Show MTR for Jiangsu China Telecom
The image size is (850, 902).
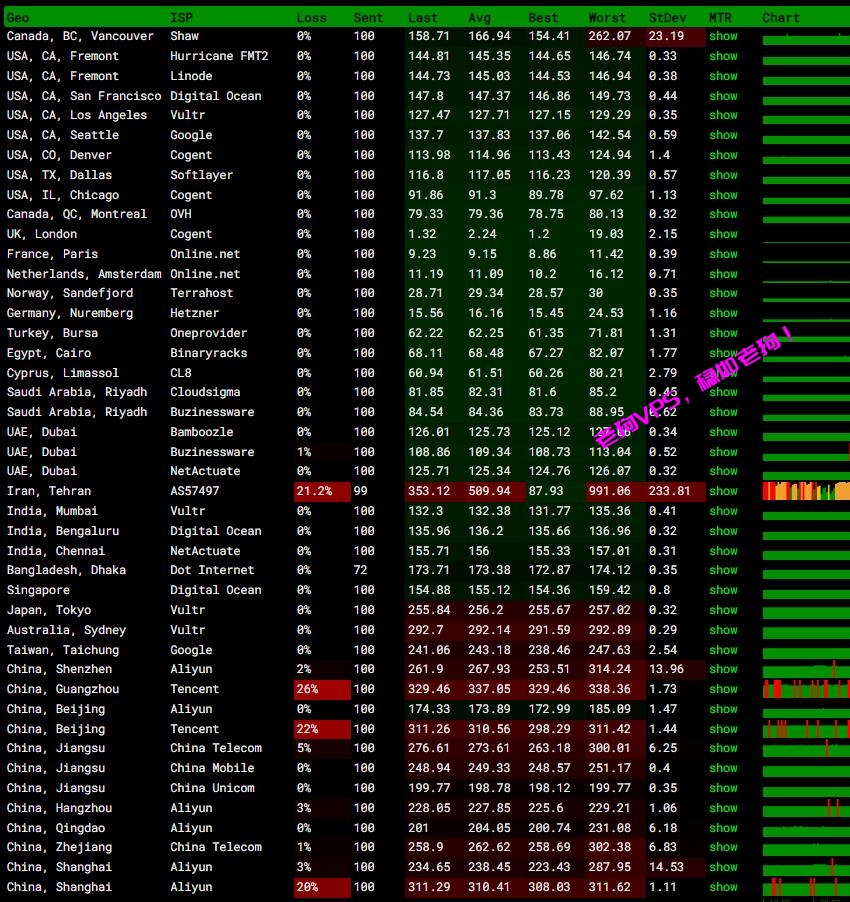pyautogui.click(x=723, y=748)
